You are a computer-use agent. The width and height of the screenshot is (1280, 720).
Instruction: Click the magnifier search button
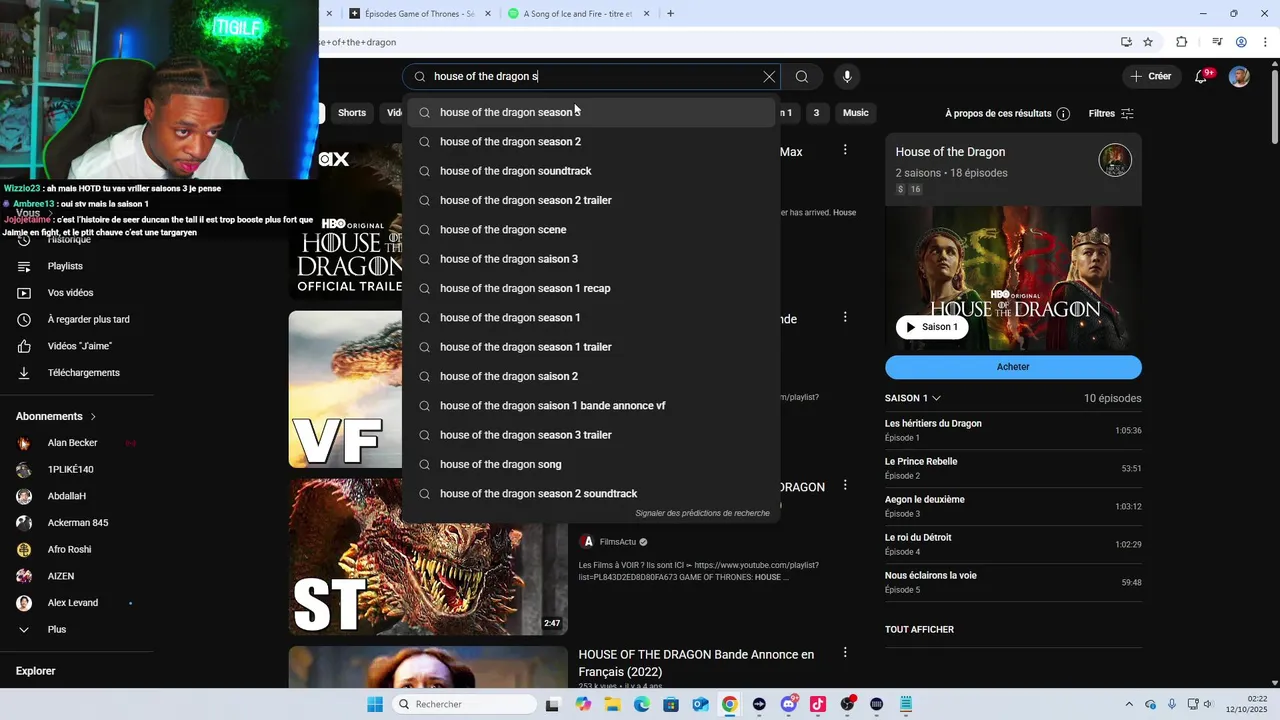click(x=802, y=77)
